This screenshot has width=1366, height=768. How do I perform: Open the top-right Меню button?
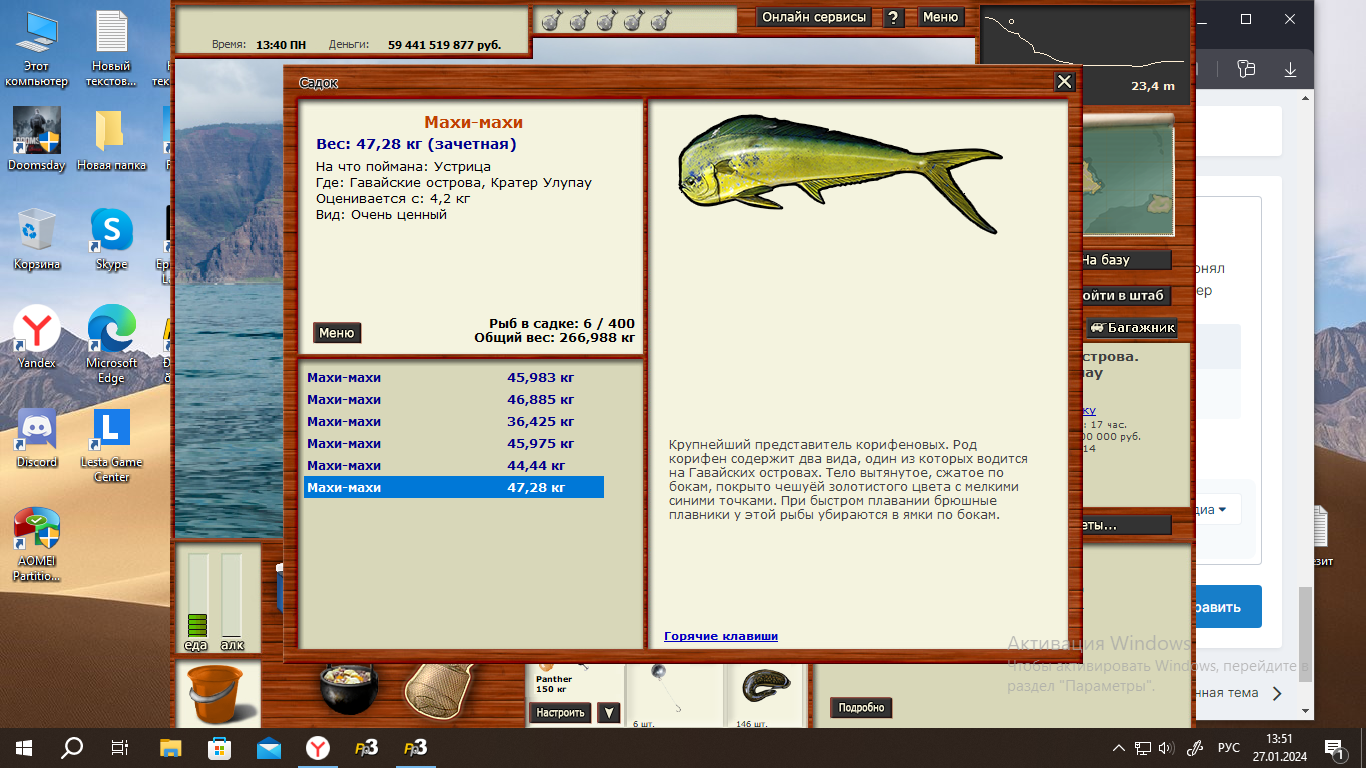tap(940, 17)
